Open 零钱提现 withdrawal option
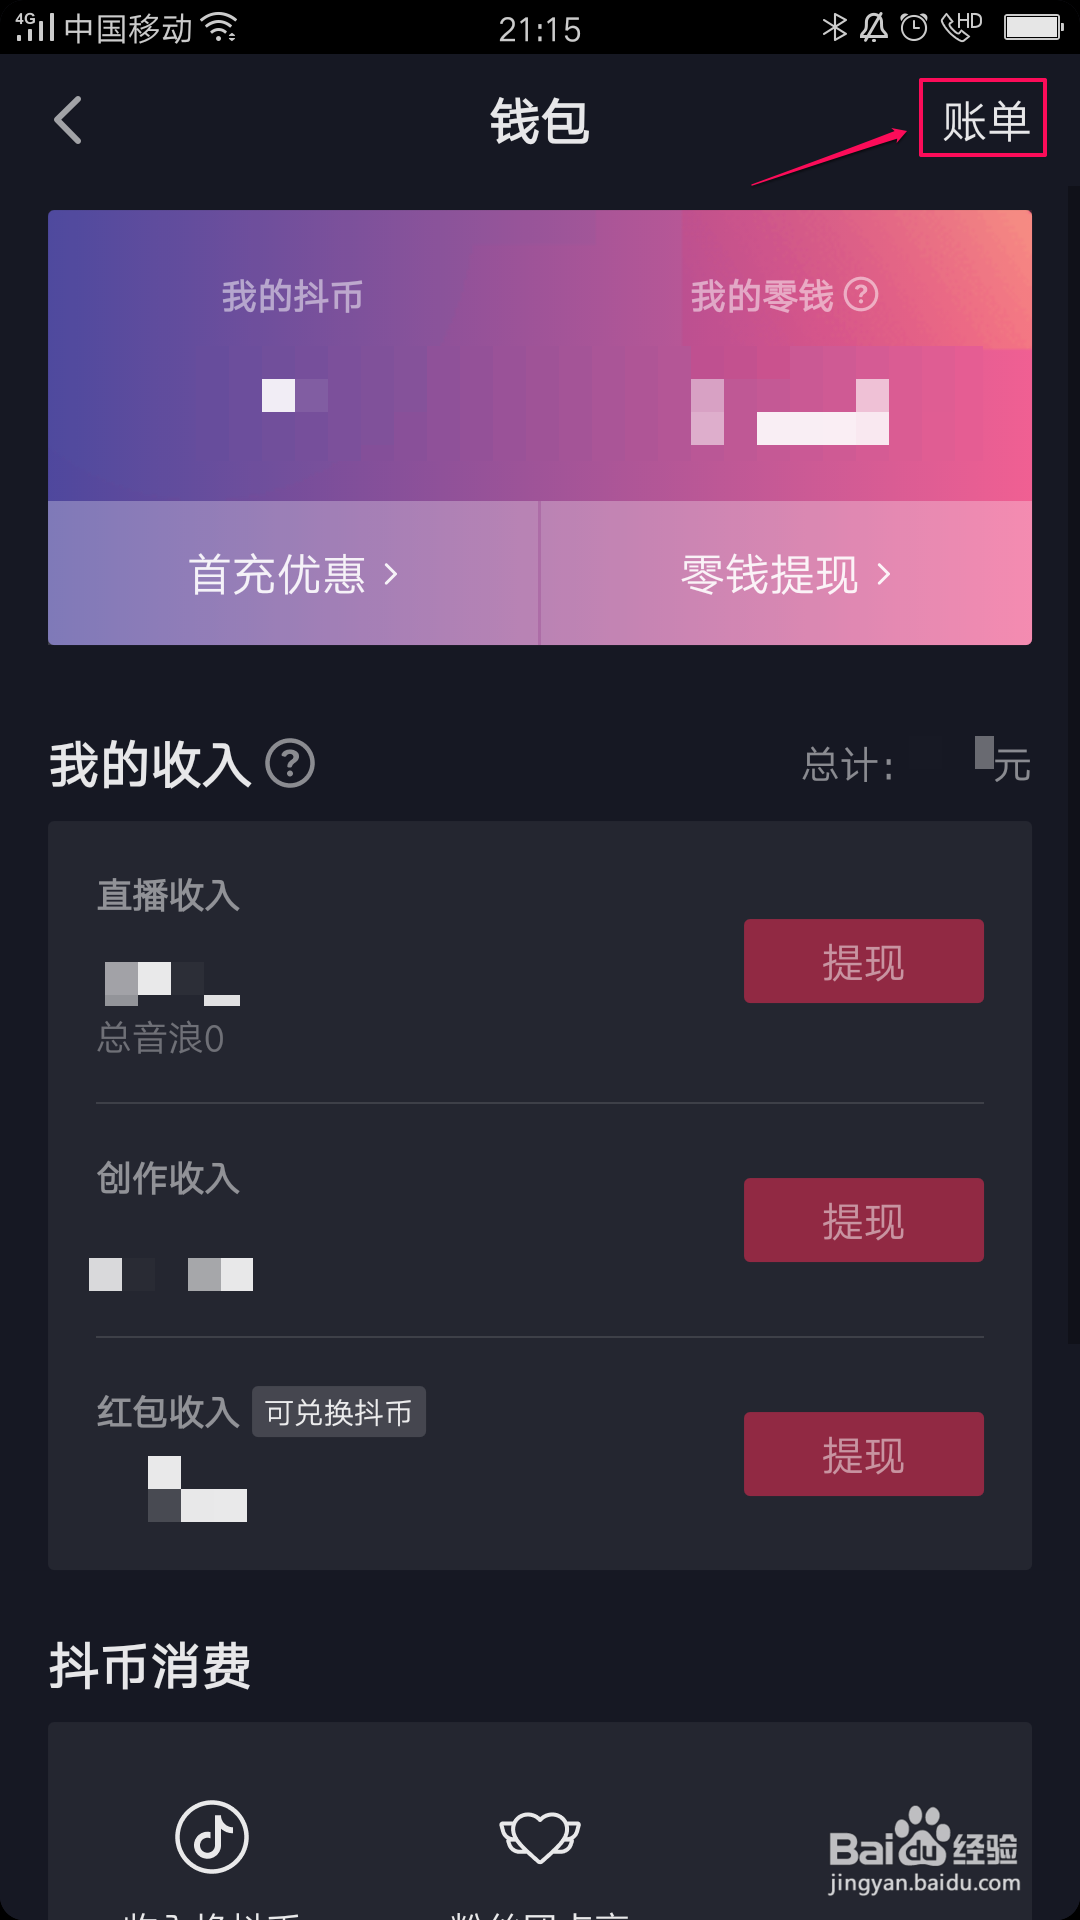Image resolution: width=1080 pixels, height=1920 pixels. pos(786,574)
